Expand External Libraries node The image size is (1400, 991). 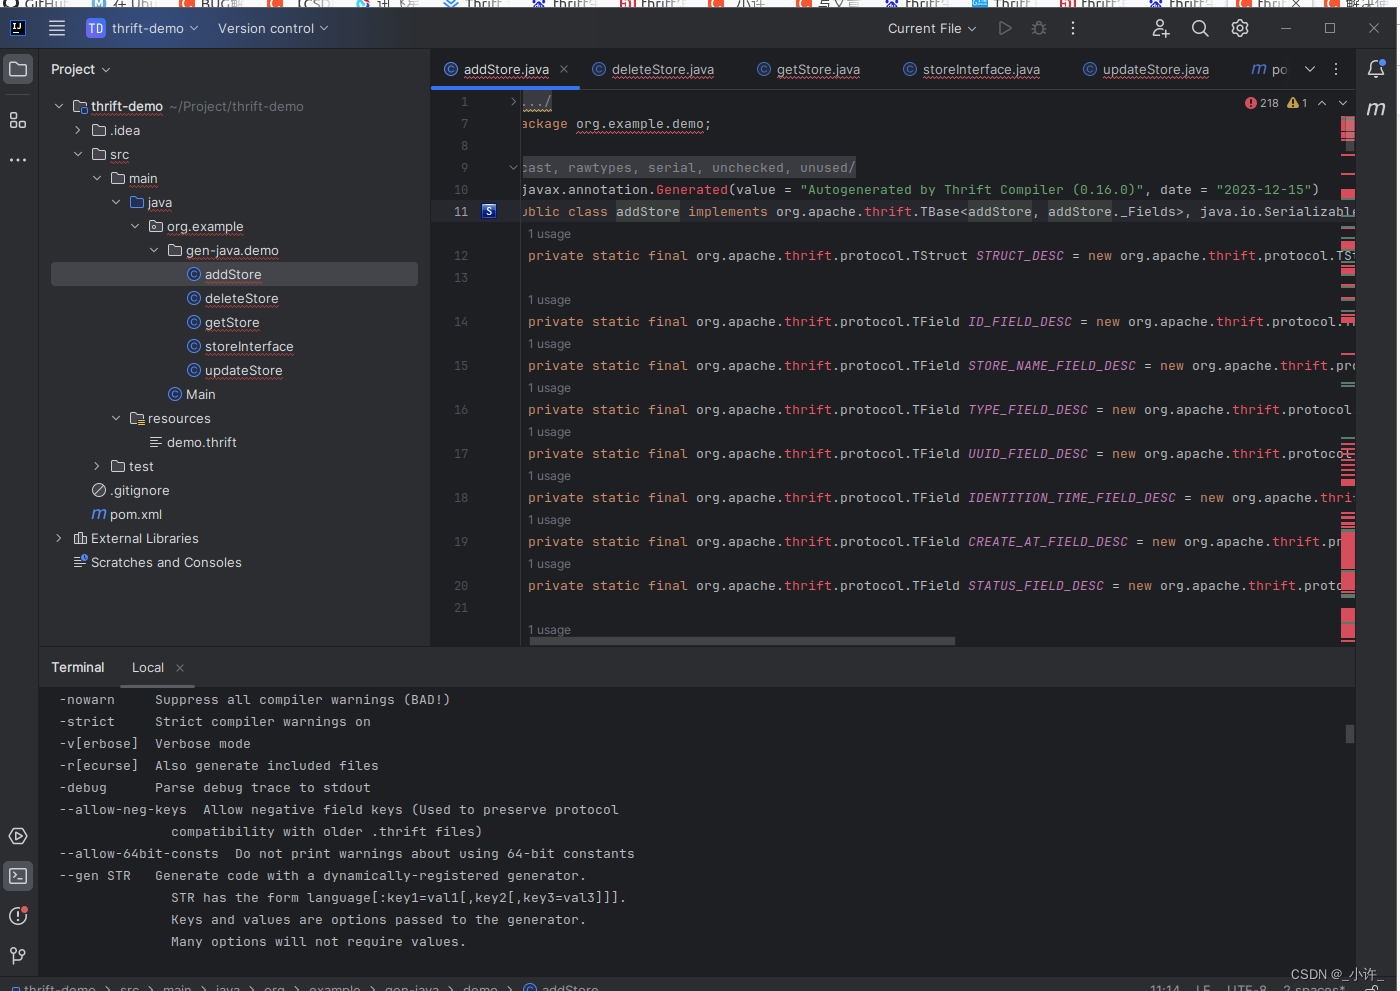tap(59, 538)
